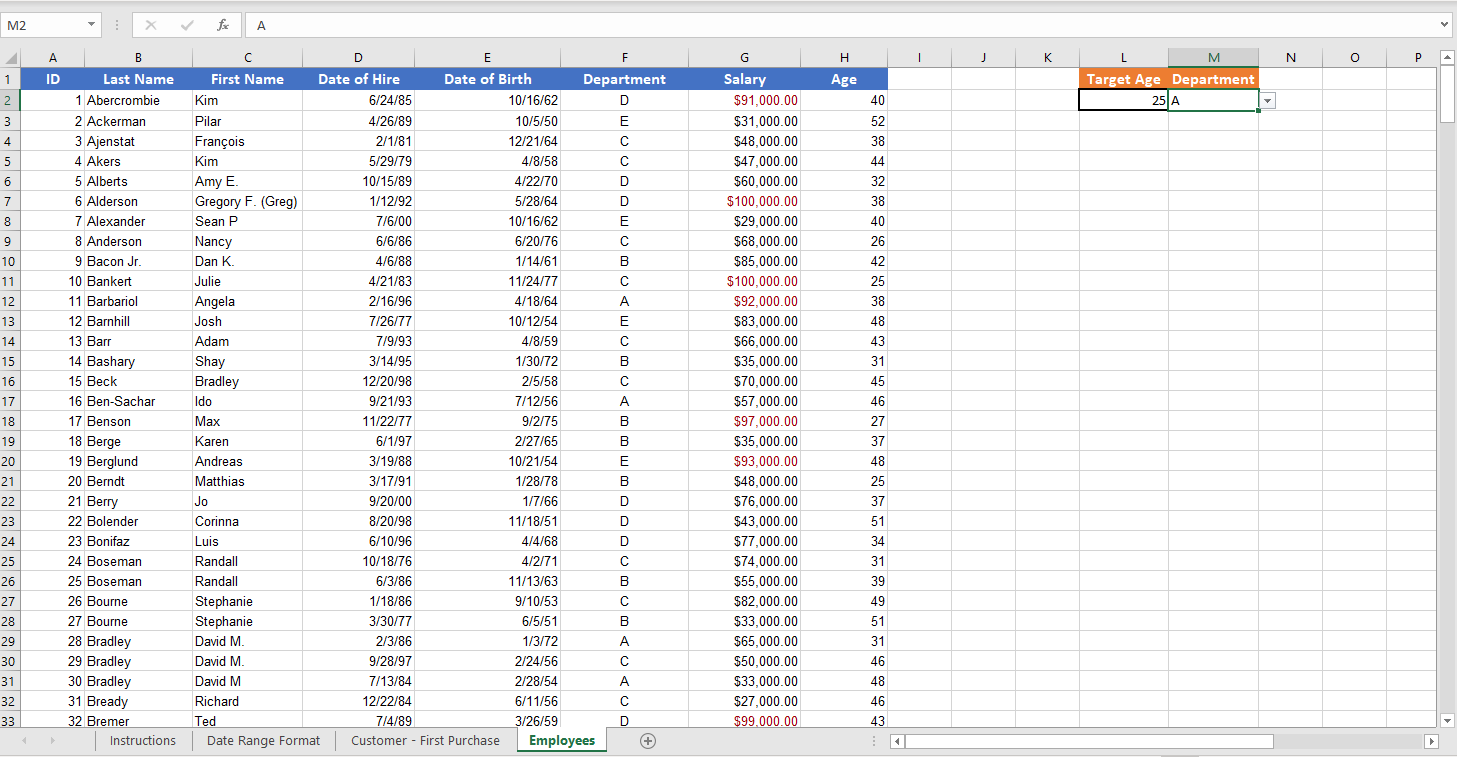Switch to the Instructions sheet tab

coord(142,740)
